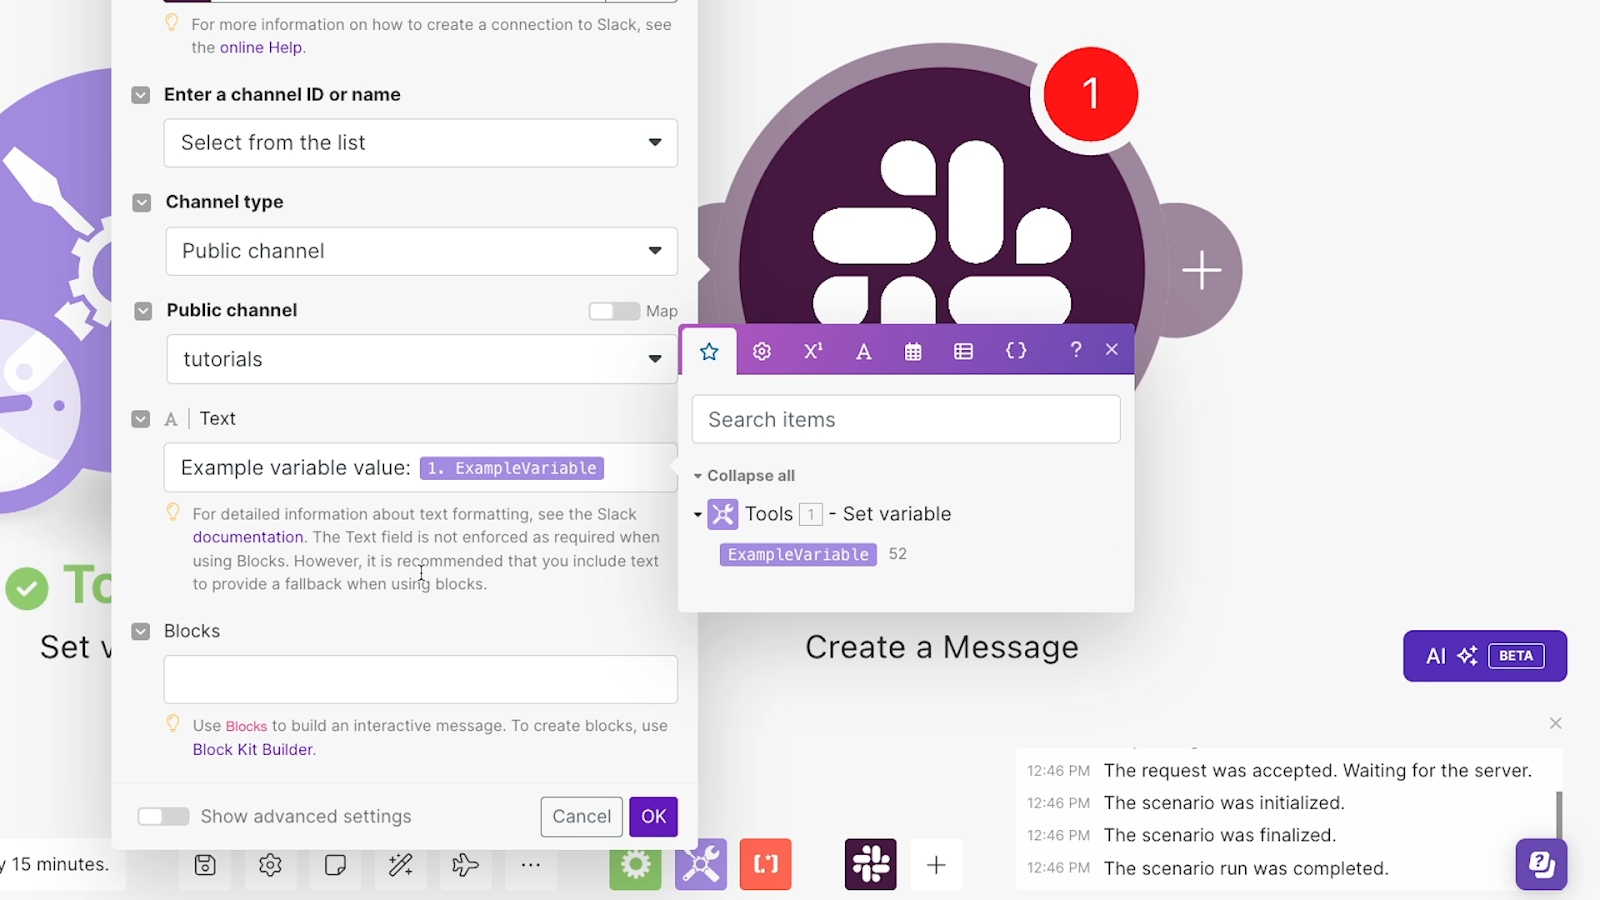This screenshot has width=1600, height=900.
Task: Open math functions tab in picker
Action: [813, 351]
